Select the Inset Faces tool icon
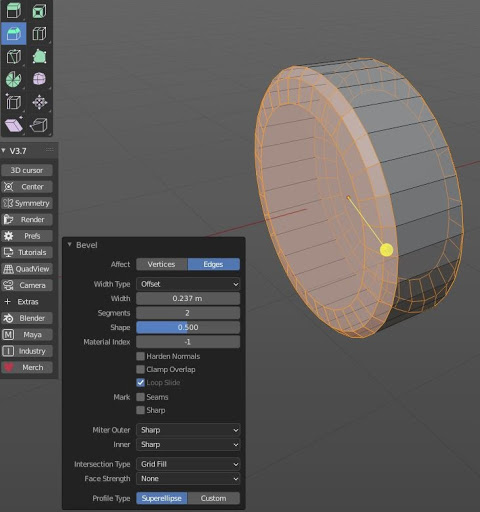This screenshot has height=512, width=480. pyautogui.click(x=39, y=11)
